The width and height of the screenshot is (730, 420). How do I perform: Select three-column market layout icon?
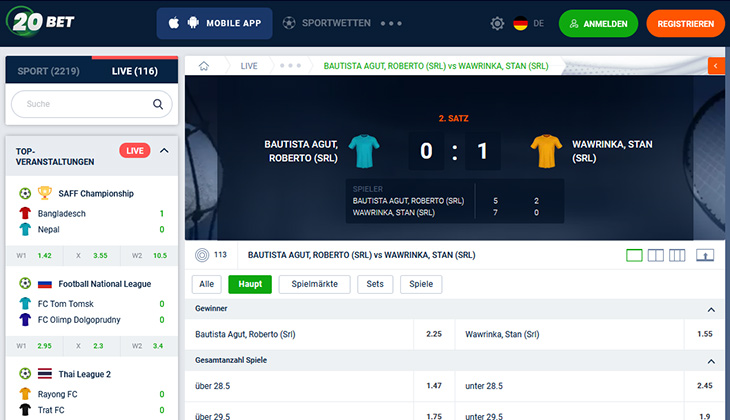coord(677,255)
